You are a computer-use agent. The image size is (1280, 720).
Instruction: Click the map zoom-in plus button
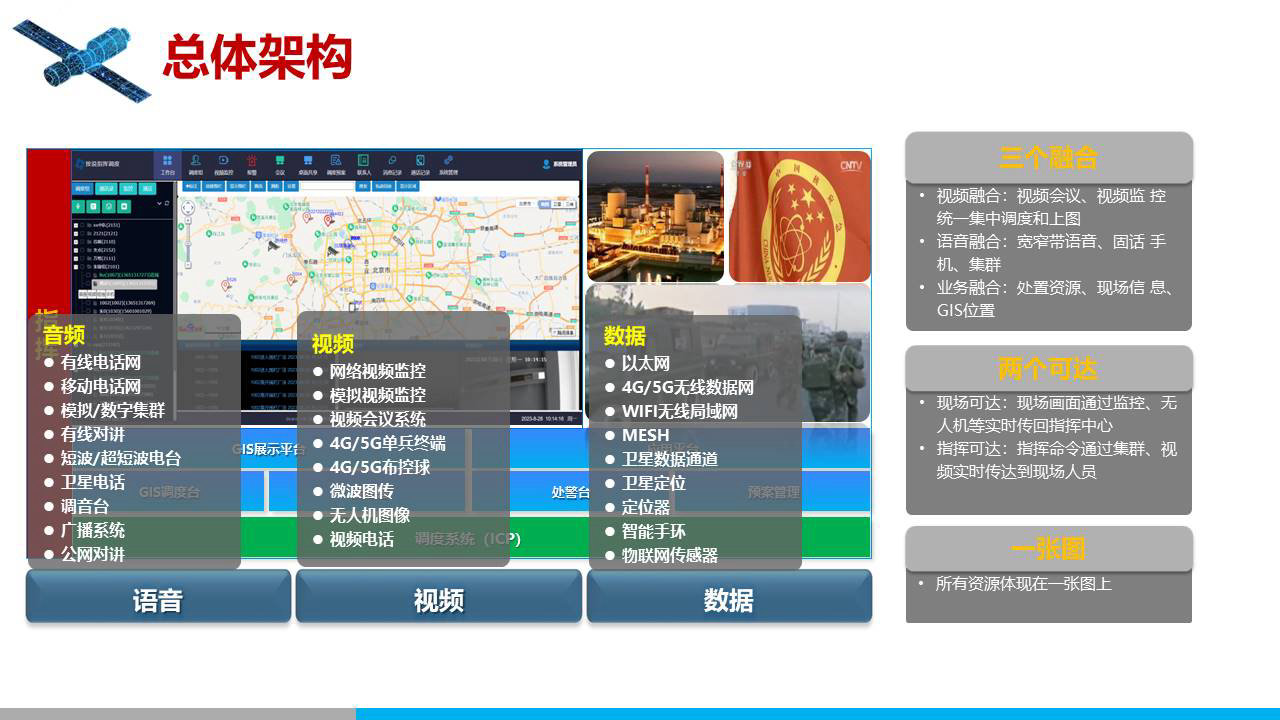click(x=188, y=221)
